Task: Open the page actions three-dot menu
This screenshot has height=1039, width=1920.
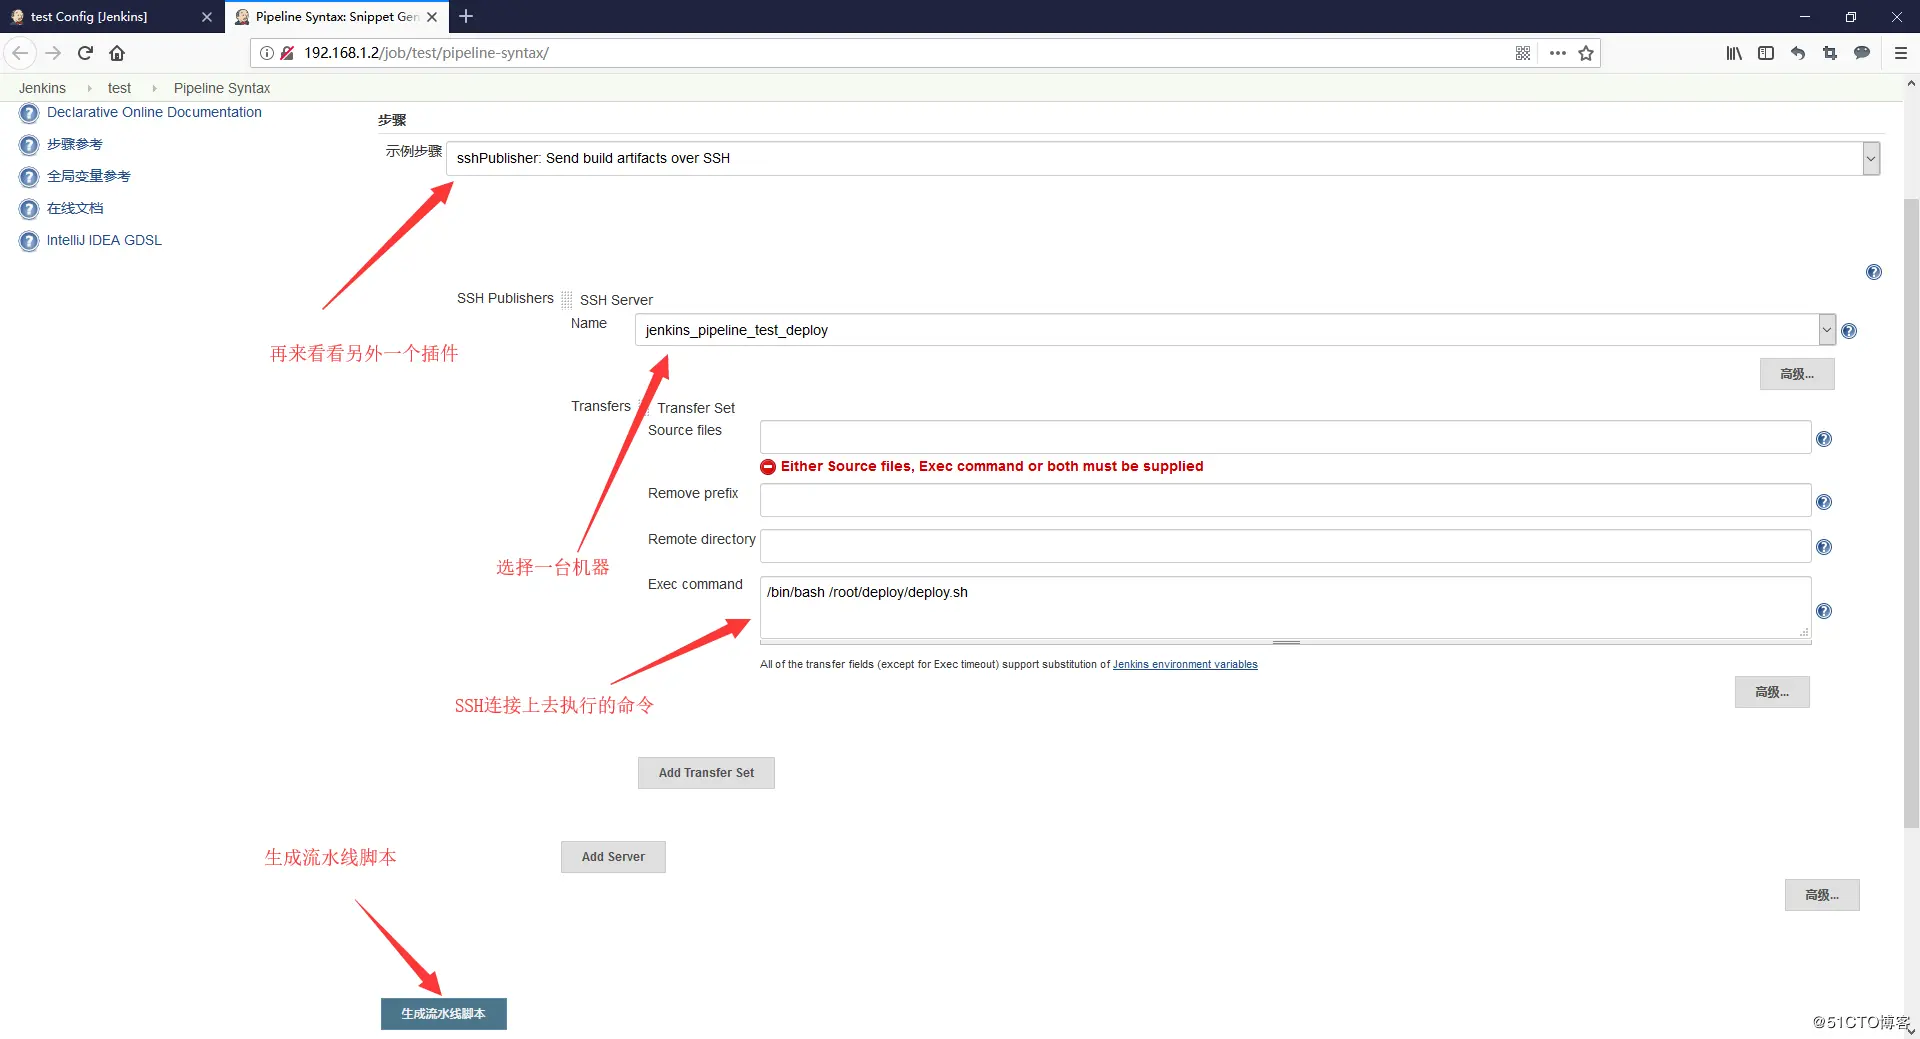Action: coord(1557,53)
